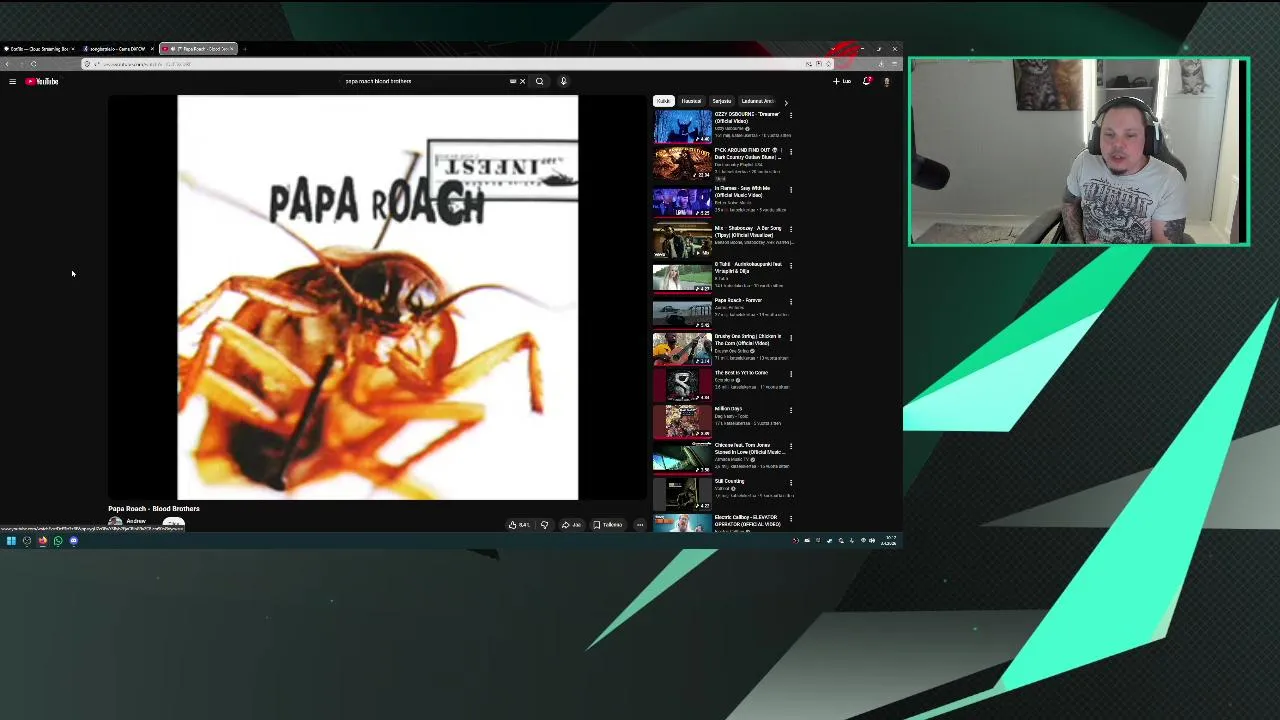Open the WhatsApp taskbar icon
This screenshot has width=1280, height=720.
tap(58, 541)
